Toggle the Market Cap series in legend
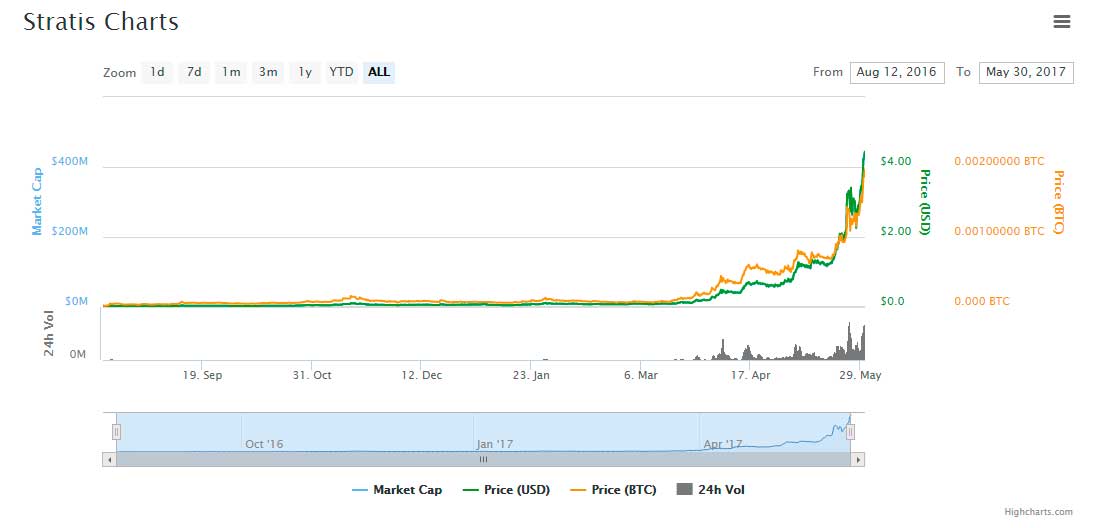 tap(397, 490)
